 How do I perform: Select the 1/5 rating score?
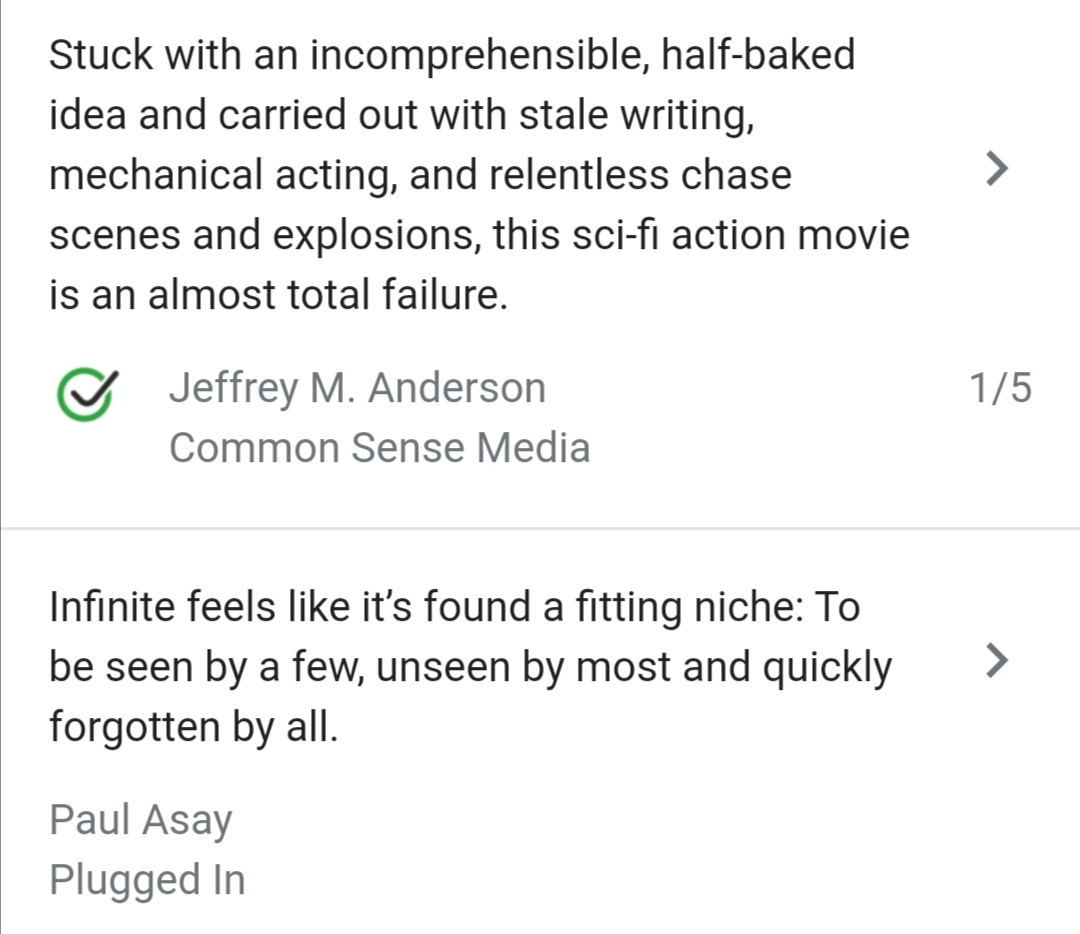click(1000, 387)
